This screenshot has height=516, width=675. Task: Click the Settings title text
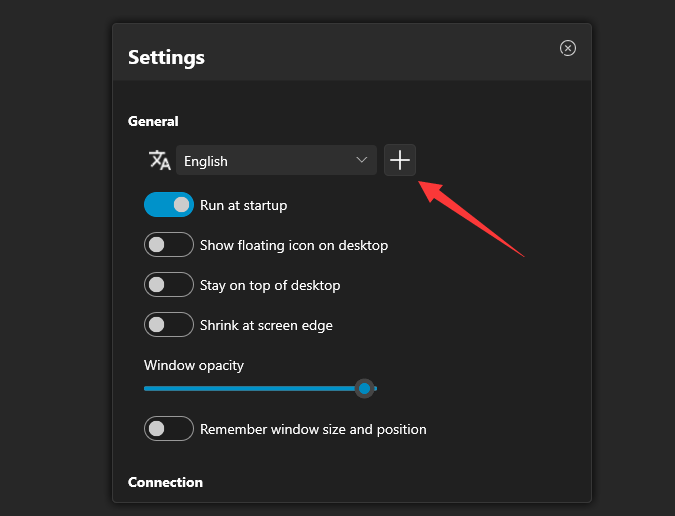166,58
